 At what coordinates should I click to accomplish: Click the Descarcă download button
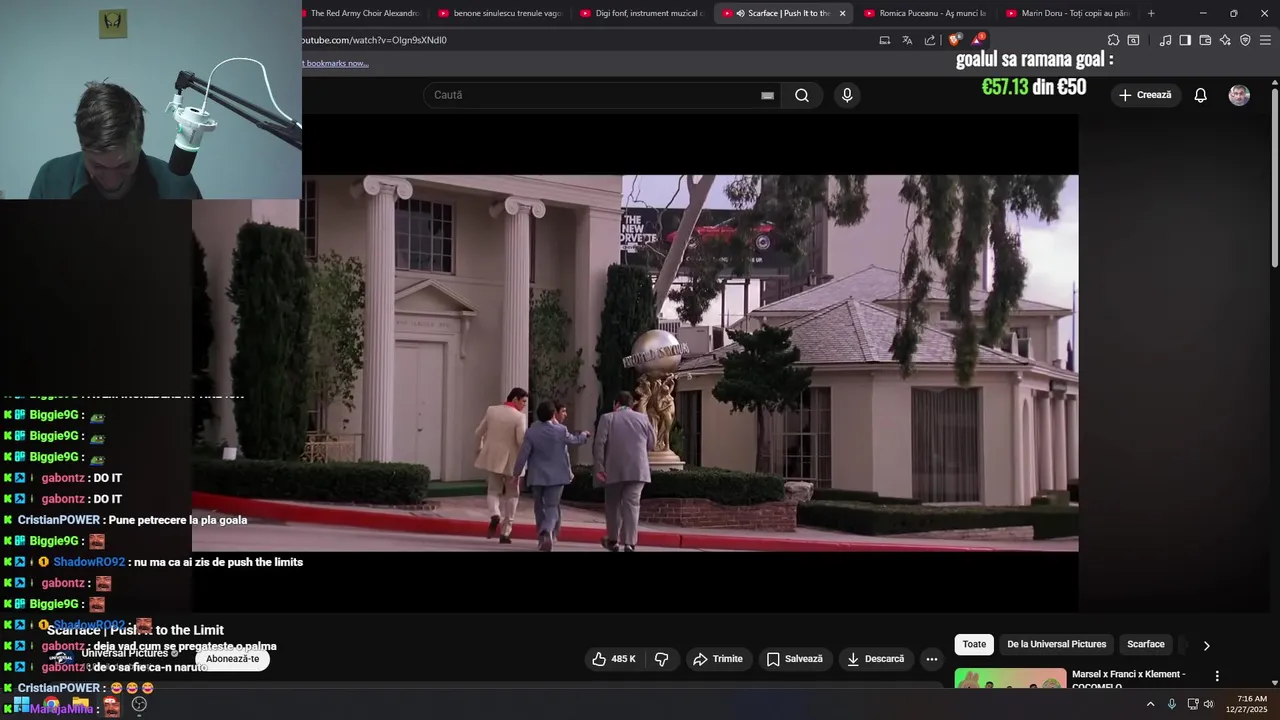pos(875,659)
